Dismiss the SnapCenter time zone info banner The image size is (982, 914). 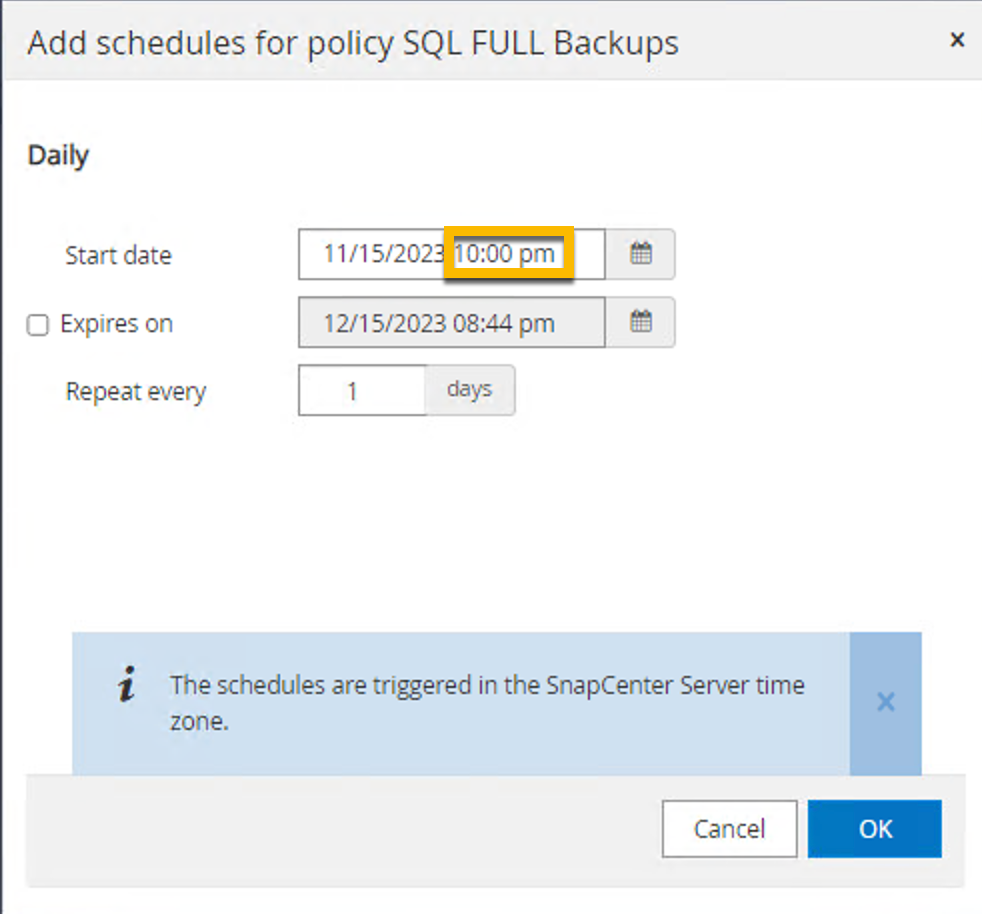[x=885, y=702]
